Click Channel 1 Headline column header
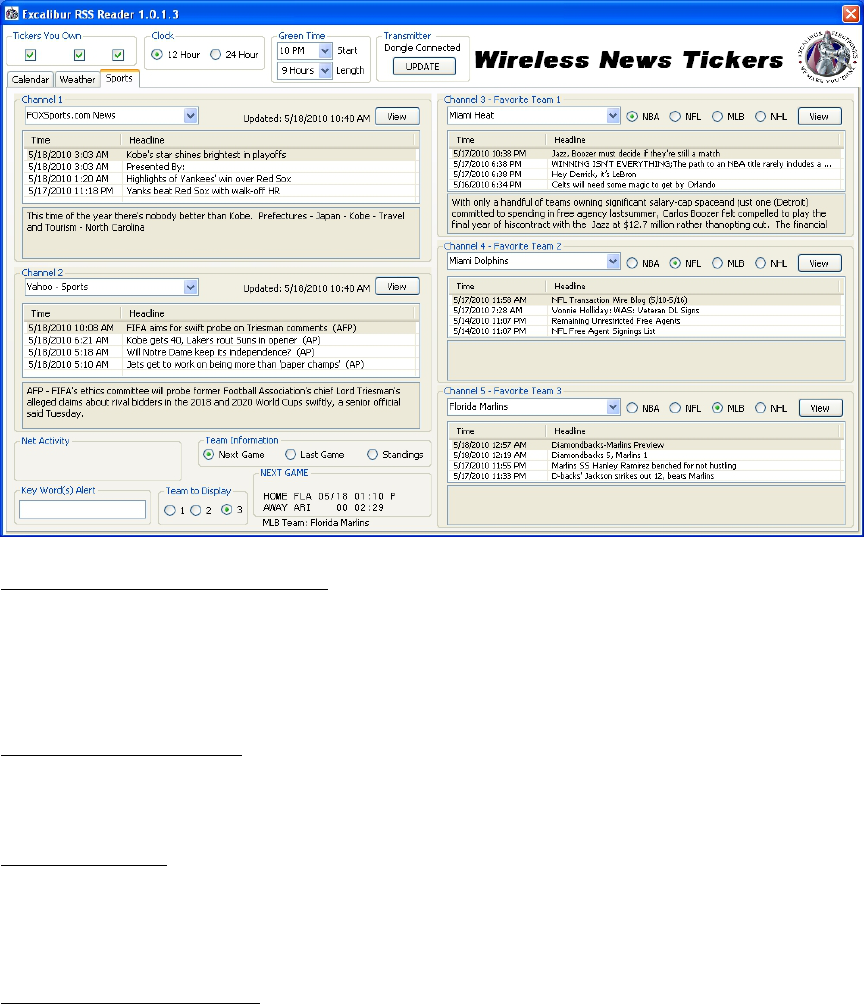Image resolution: width=864 pixels, height=1004 pixels. click(268, 140)
